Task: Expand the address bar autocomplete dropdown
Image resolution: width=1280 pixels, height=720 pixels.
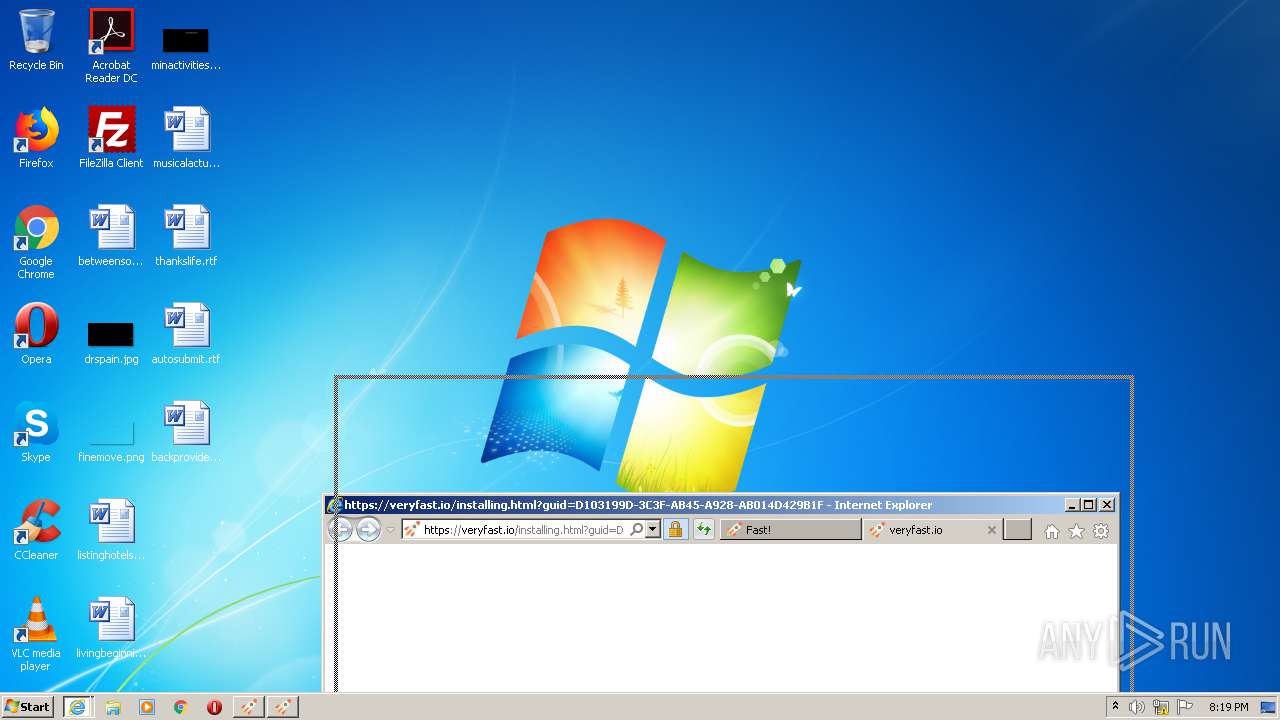Action: click(653, 530)
